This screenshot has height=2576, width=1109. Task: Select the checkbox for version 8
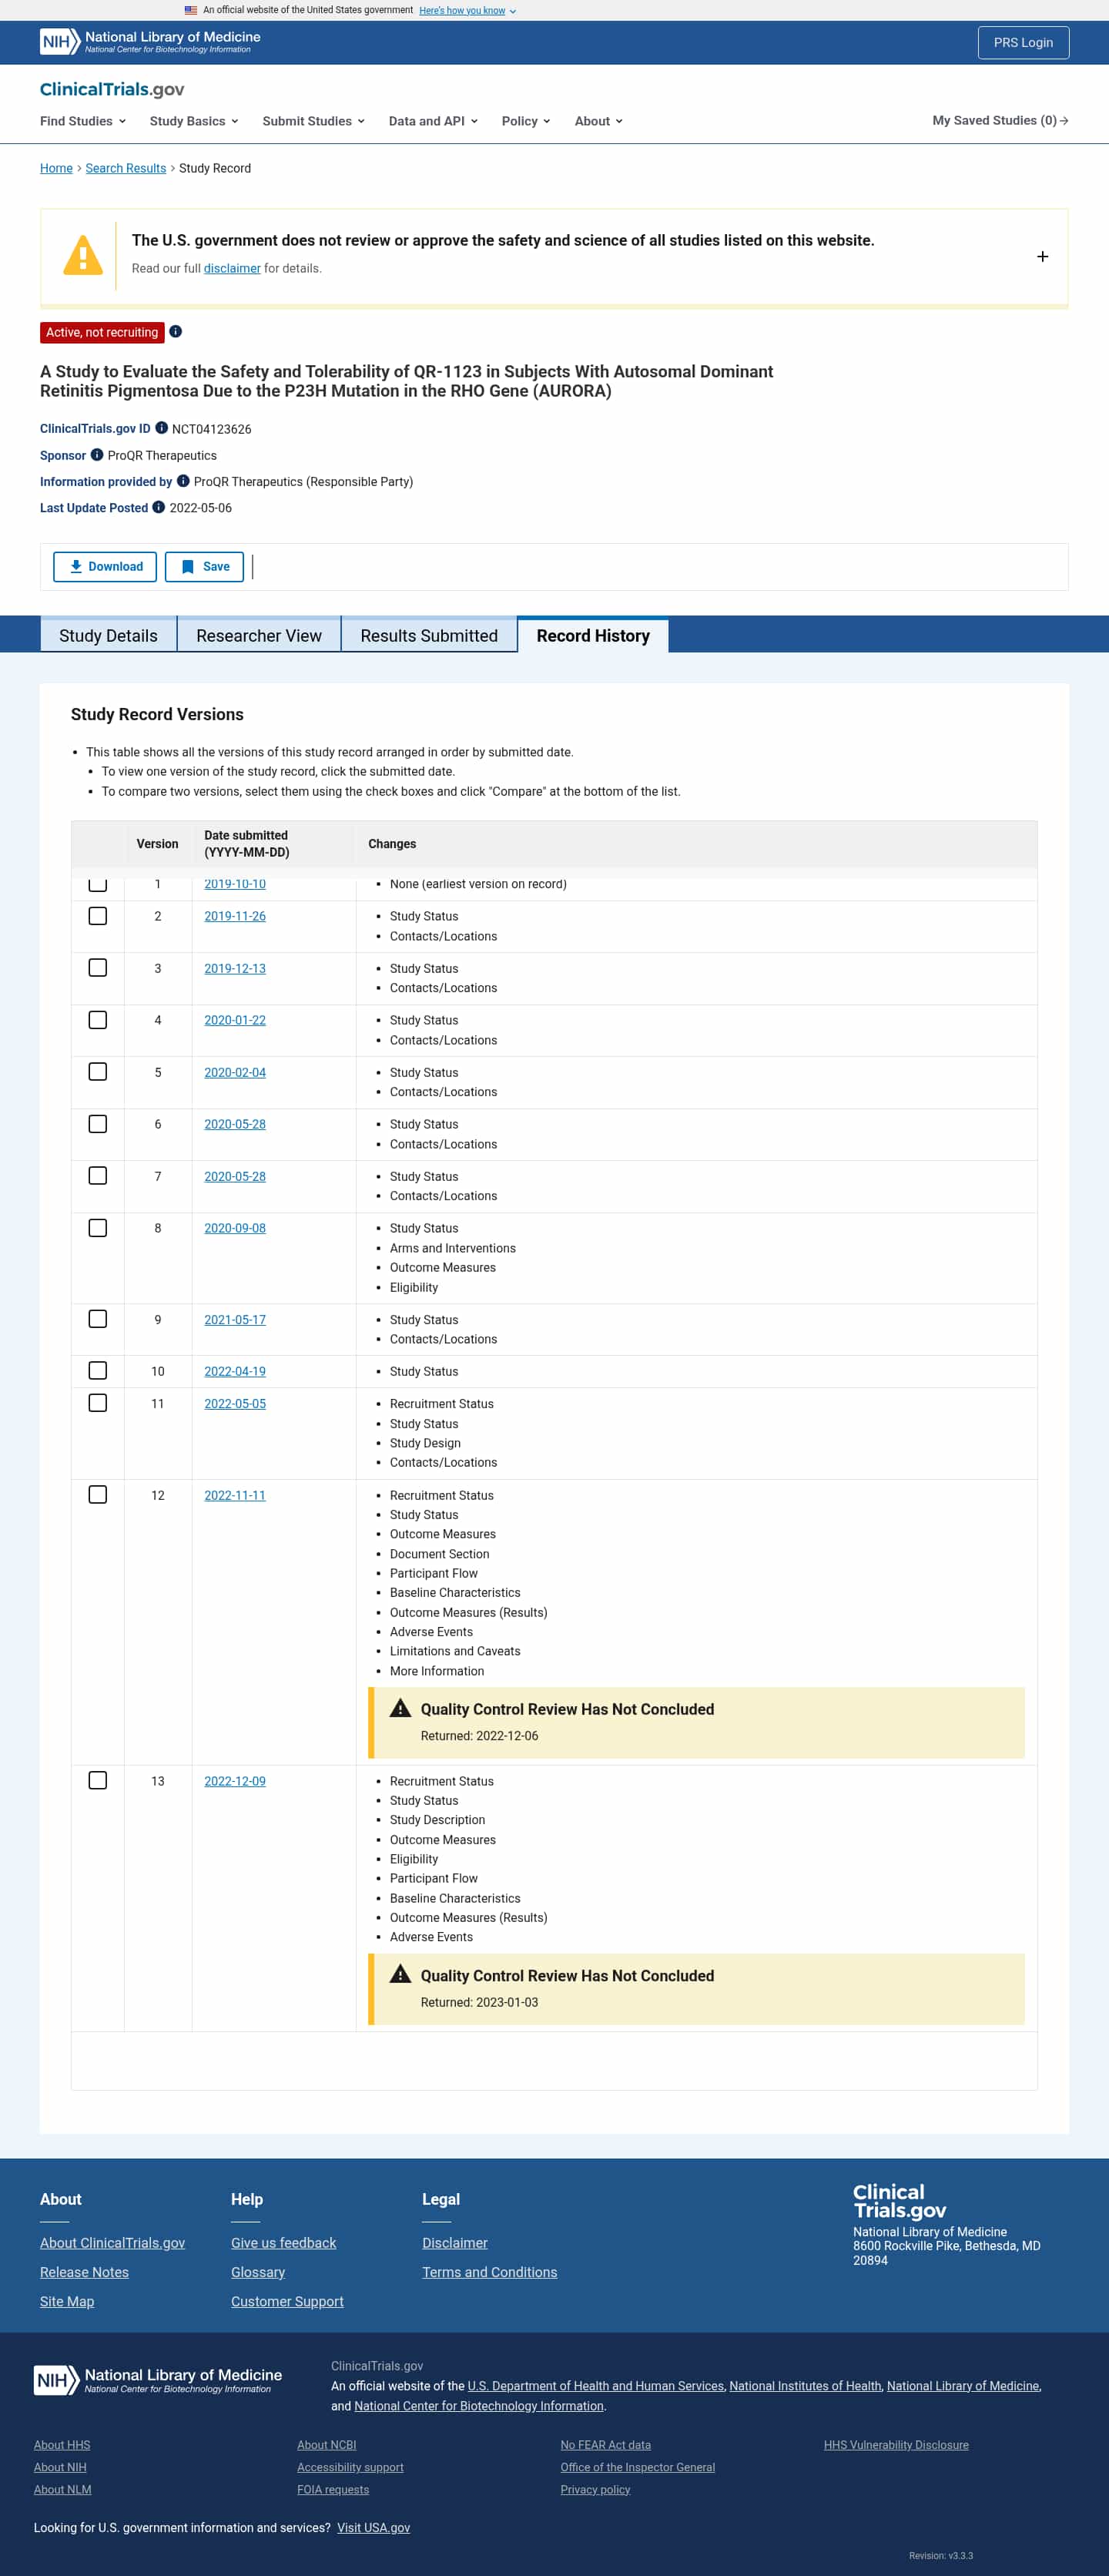click(x=98, y=1228)
